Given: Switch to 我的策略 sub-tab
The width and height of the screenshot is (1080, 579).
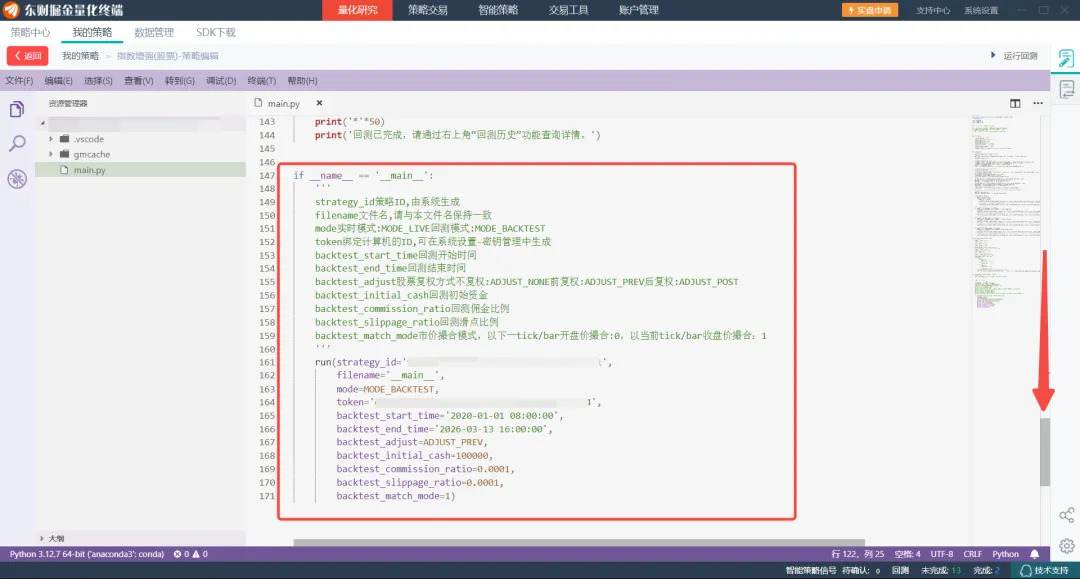Looking at the screenshot, I should 92,32.
